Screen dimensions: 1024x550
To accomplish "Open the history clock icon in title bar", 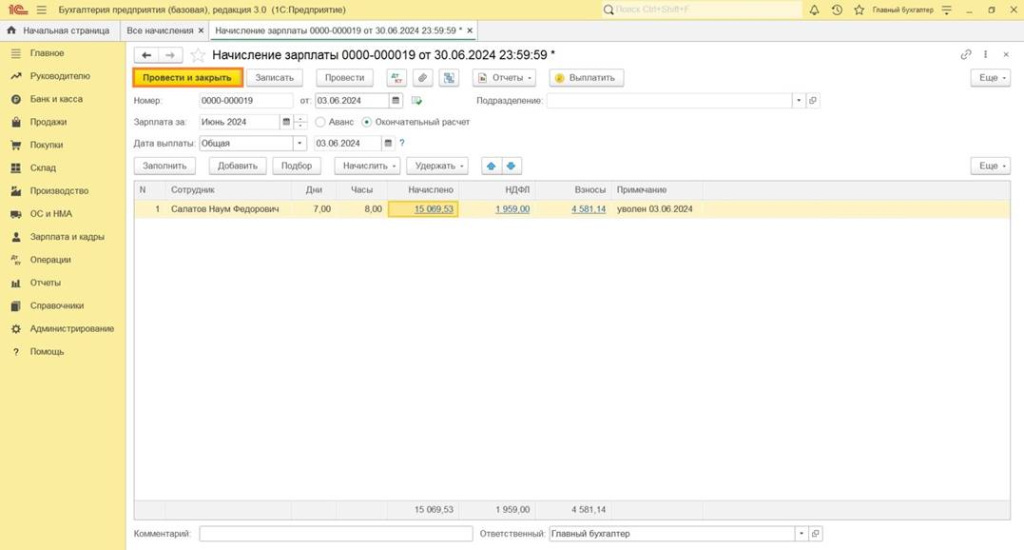I will [837, 9].
